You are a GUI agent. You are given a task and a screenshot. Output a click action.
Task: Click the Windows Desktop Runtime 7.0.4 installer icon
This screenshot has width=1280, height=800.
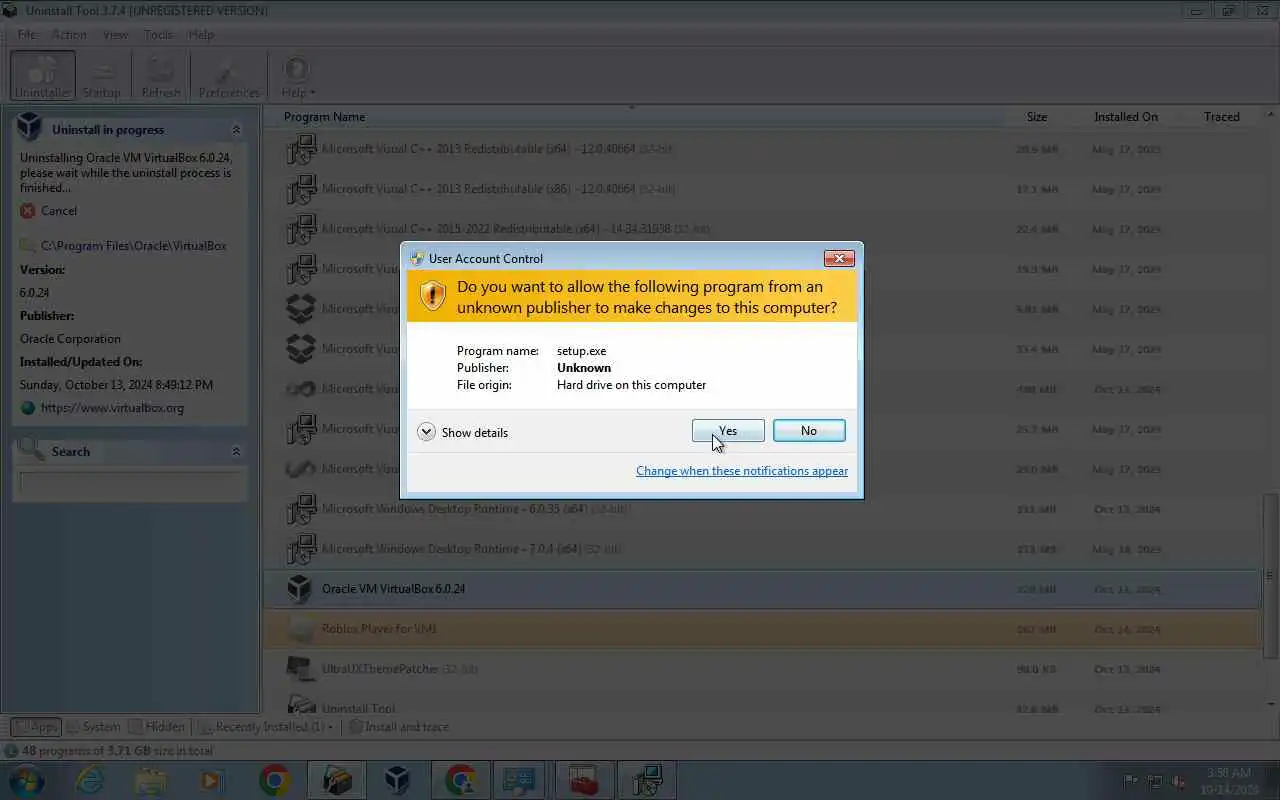pyautogui.click(x=300, y=549)
